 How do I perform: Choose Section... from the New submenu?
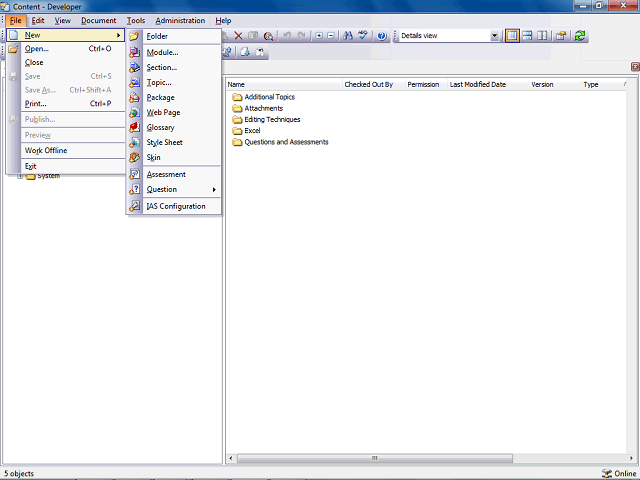(174, 67)
